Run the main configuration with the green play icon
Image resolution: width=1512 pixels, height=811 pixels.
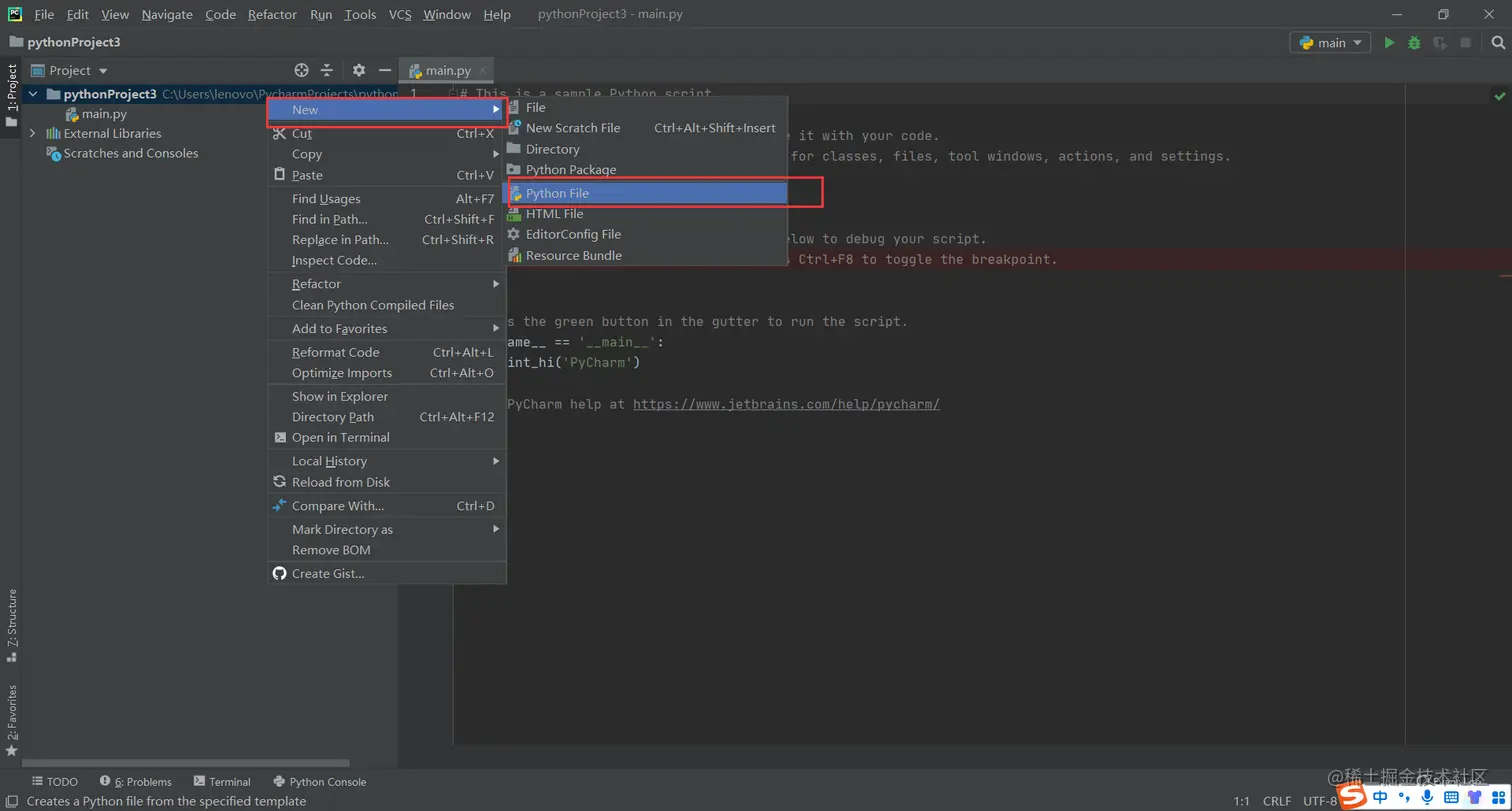pyautogui.click(x=1389, y=43)
